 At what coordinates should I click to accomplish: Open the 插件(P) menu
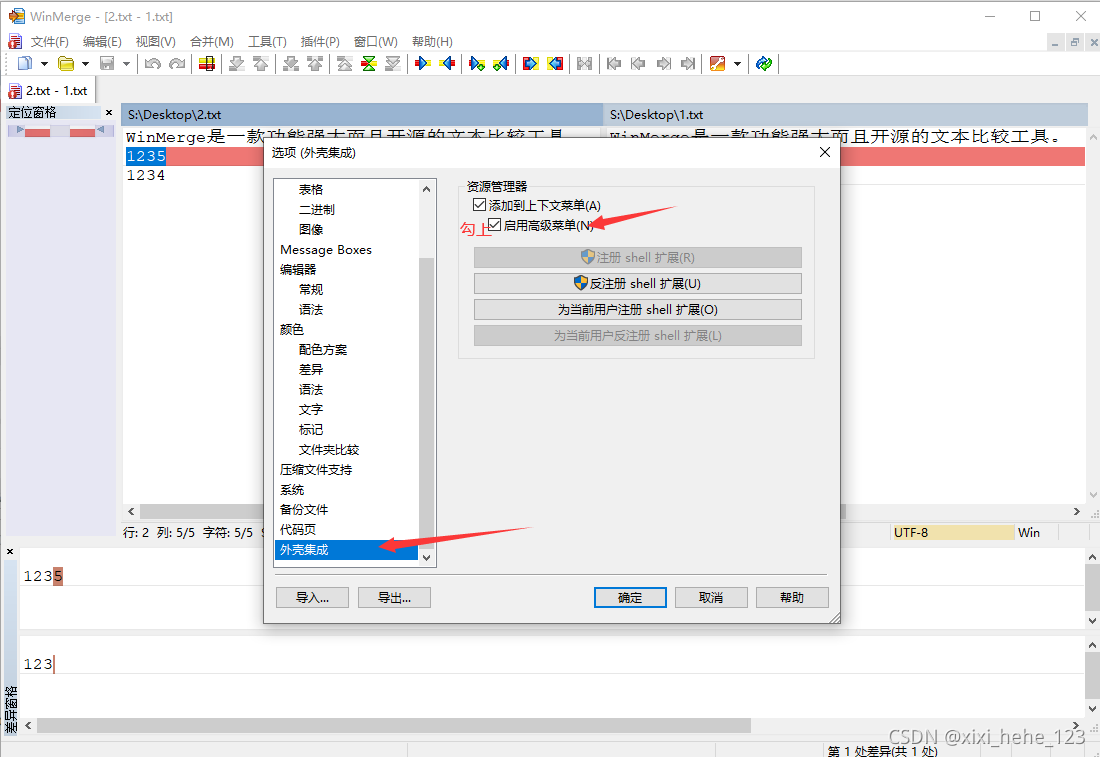pyautogui.click(x=320, y=41)
